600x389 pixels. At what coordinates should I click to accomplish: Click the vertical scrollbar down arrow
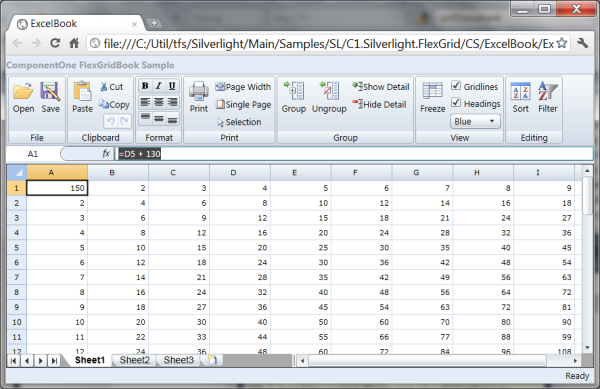tap(587, 348)
